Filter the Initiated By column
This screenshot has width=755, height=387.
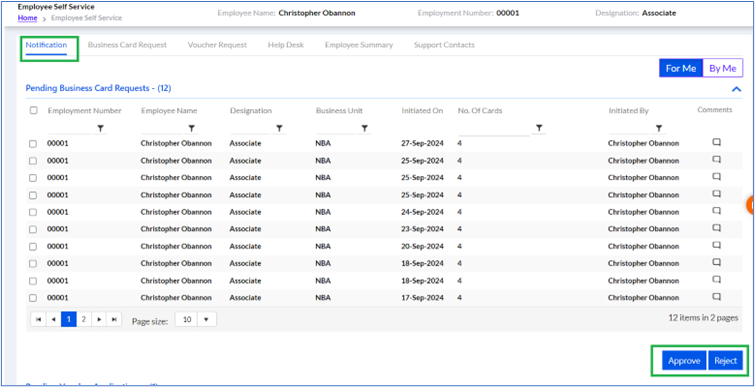pos(659,129)
